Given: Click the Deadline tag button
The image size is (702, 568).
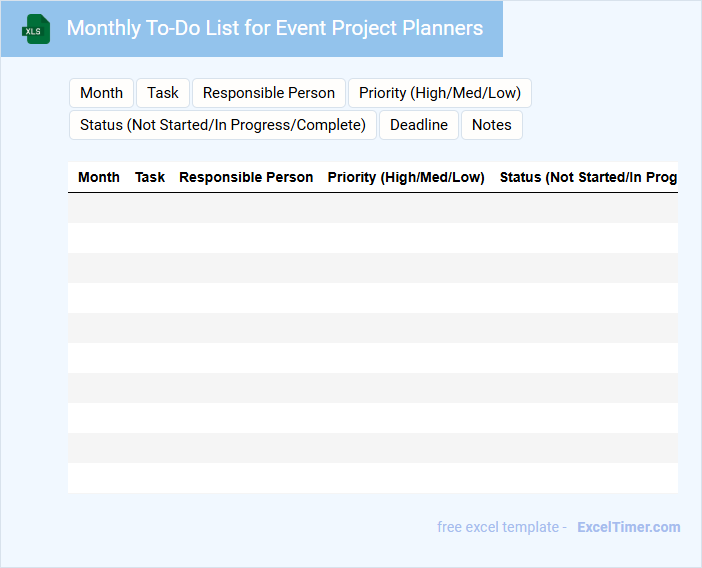Looking at the screenshot, I should (x=419, y=125).
